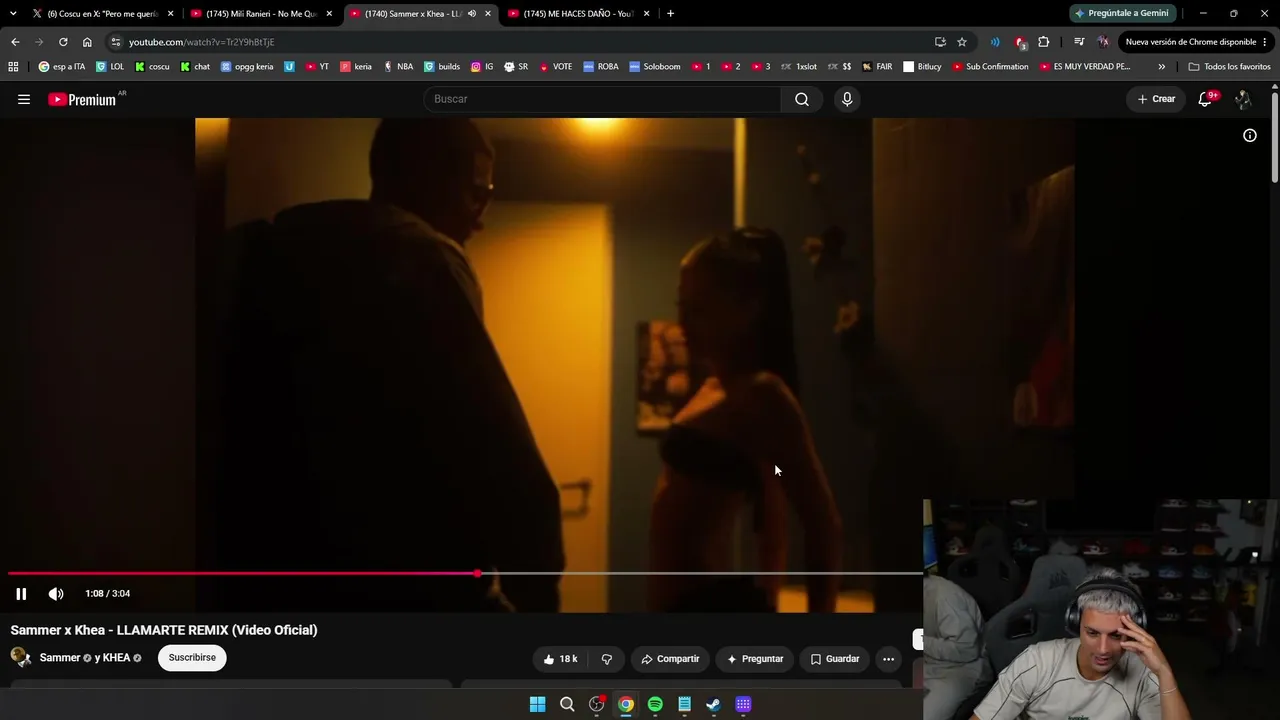Click the red playhead on the progress bar
This screenshot has width=1280, height=720.
coord(478,573)
